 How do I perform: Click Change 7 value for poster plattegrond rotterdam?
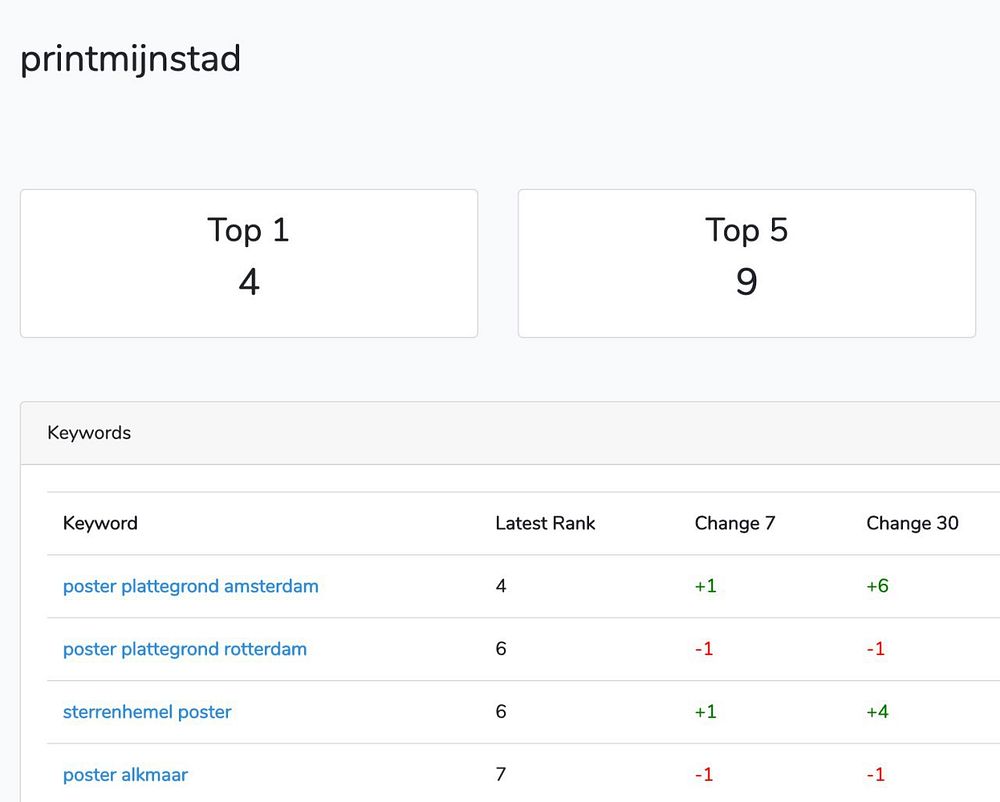pyautogui.click(x=704, y=649)
